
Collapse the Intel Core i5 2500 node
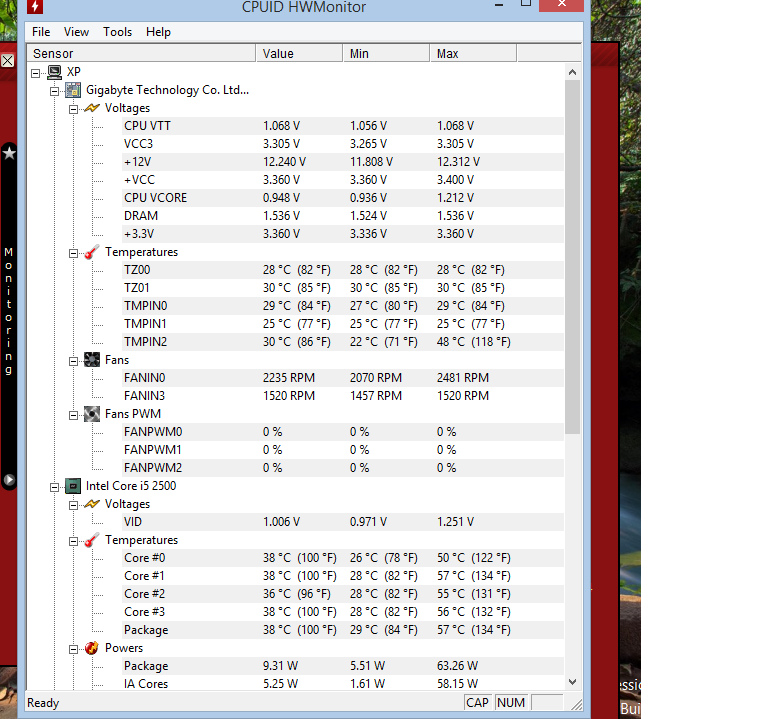(x=54, y=487)
